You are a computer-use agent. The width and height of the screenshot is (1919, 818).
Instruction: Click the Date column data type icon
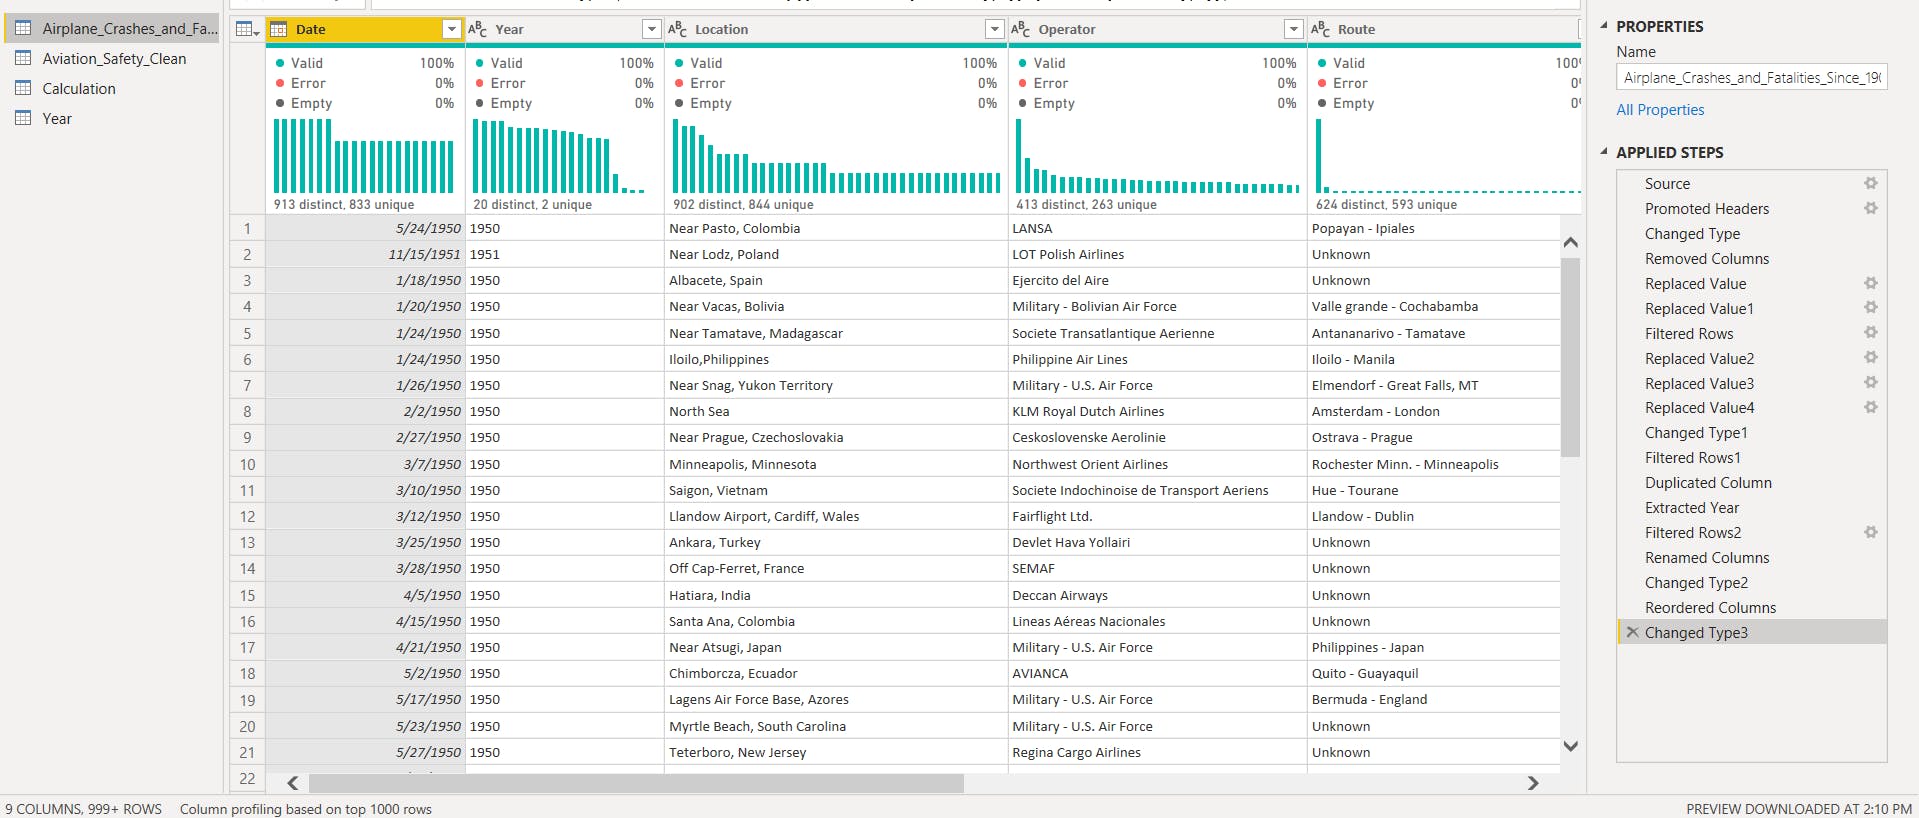coord(279,29)
